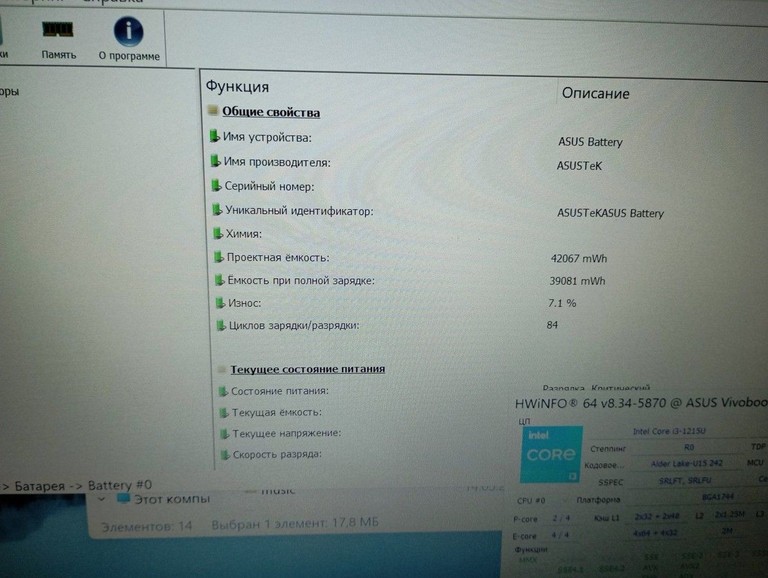The height and width of the screenshot is (578, 768).
Task: Click the battery icon beside Циклов зарядки/разрядки
Action: pyautogui.click(x=222, y=325)
